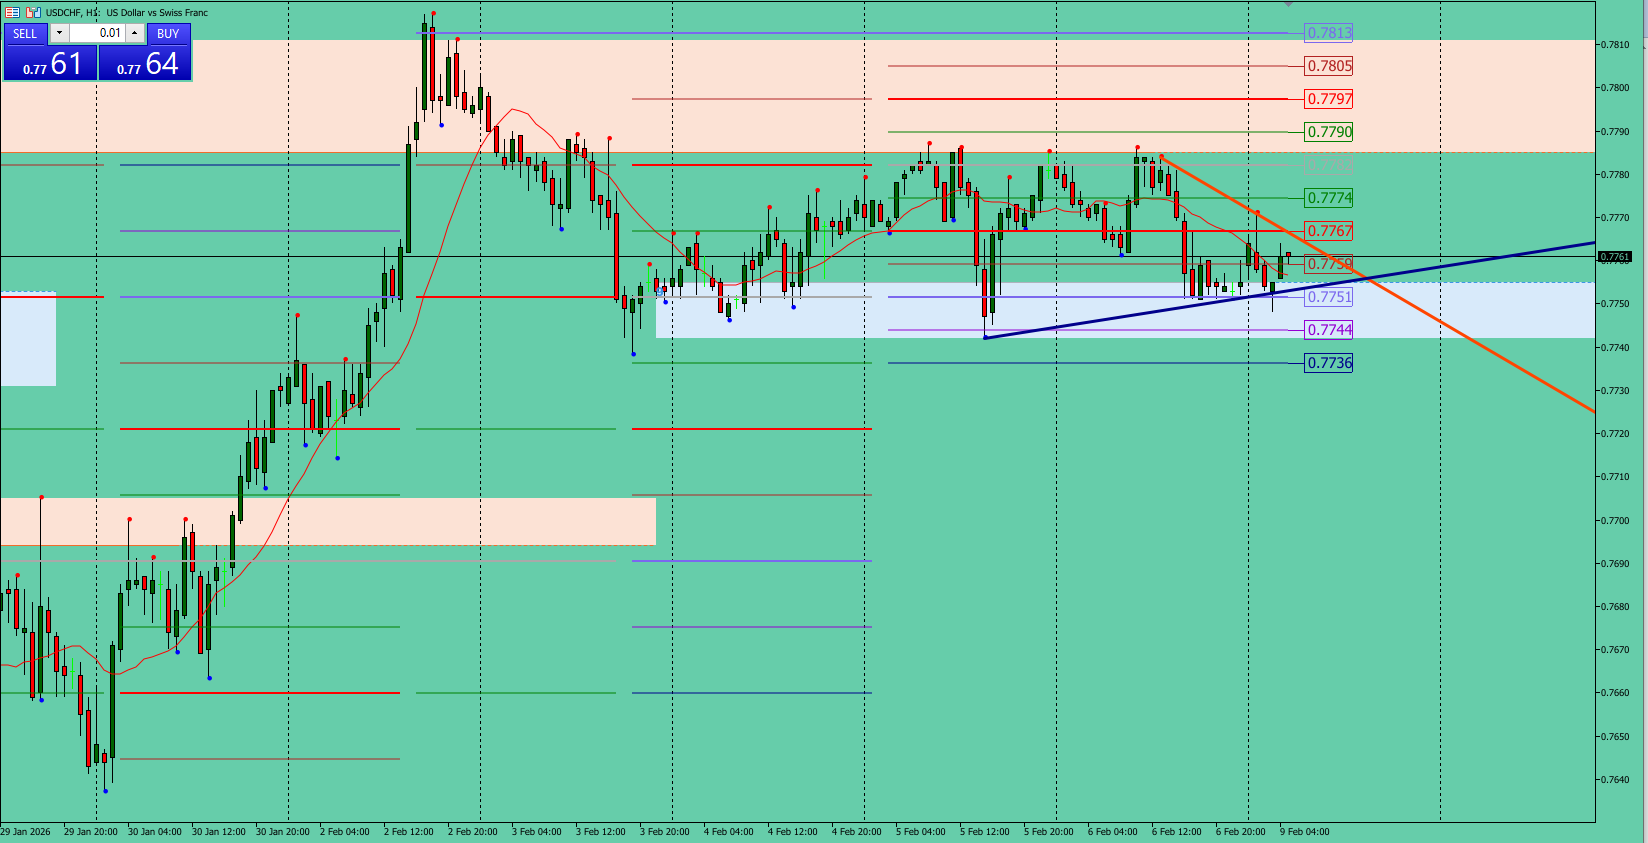The width and height of the screenshot is (1648, 843).
Task: Click the '29 Jan 2026' time label
Action: point(25,832)
